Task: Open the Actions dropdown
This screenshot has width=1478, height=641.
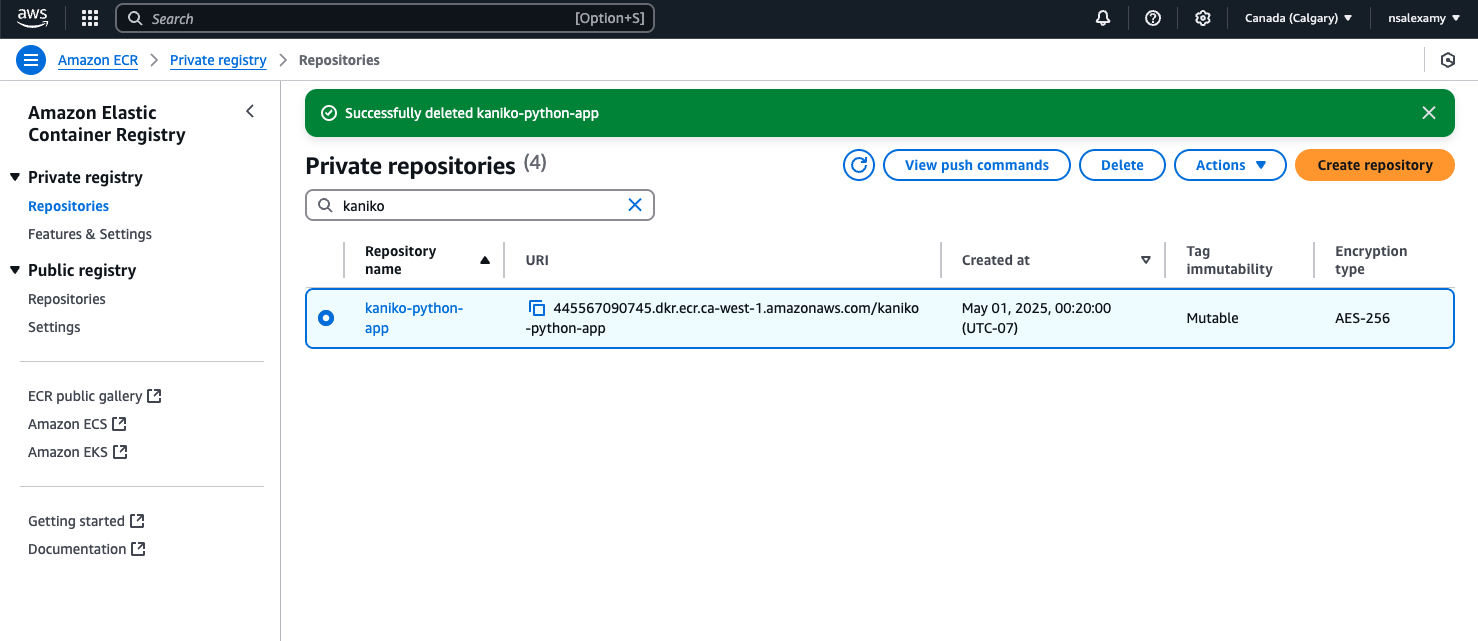Action: (x=1230, y=165)
